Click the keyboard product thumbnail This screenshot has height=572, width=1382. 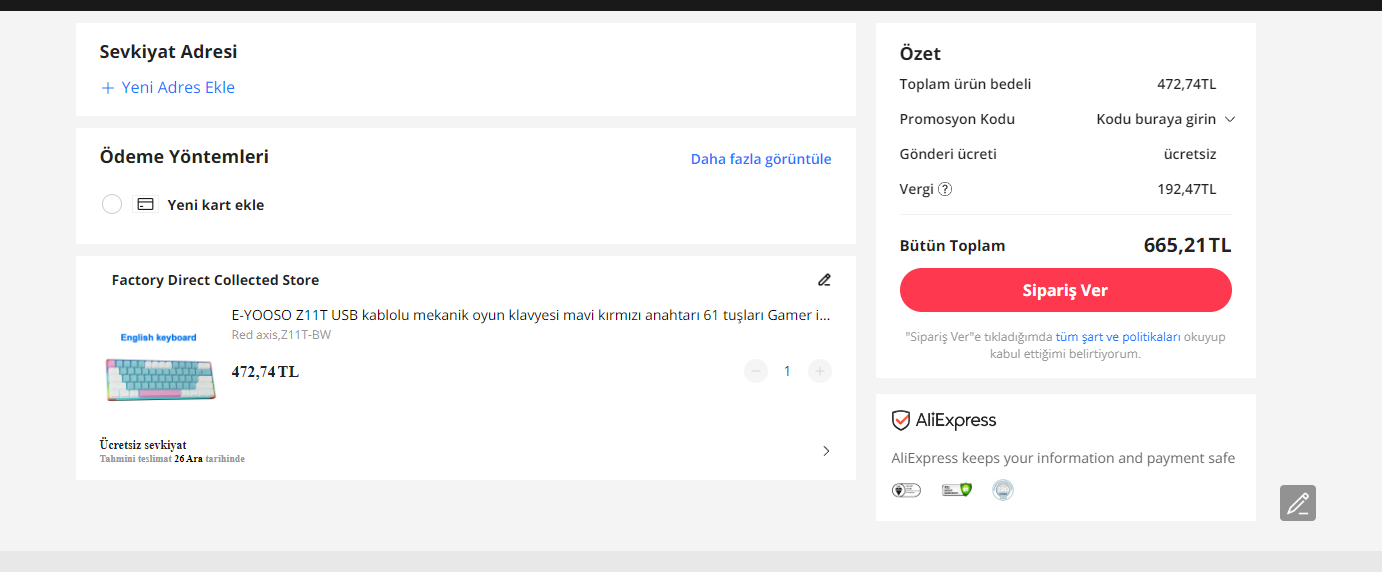coord(160,367)
